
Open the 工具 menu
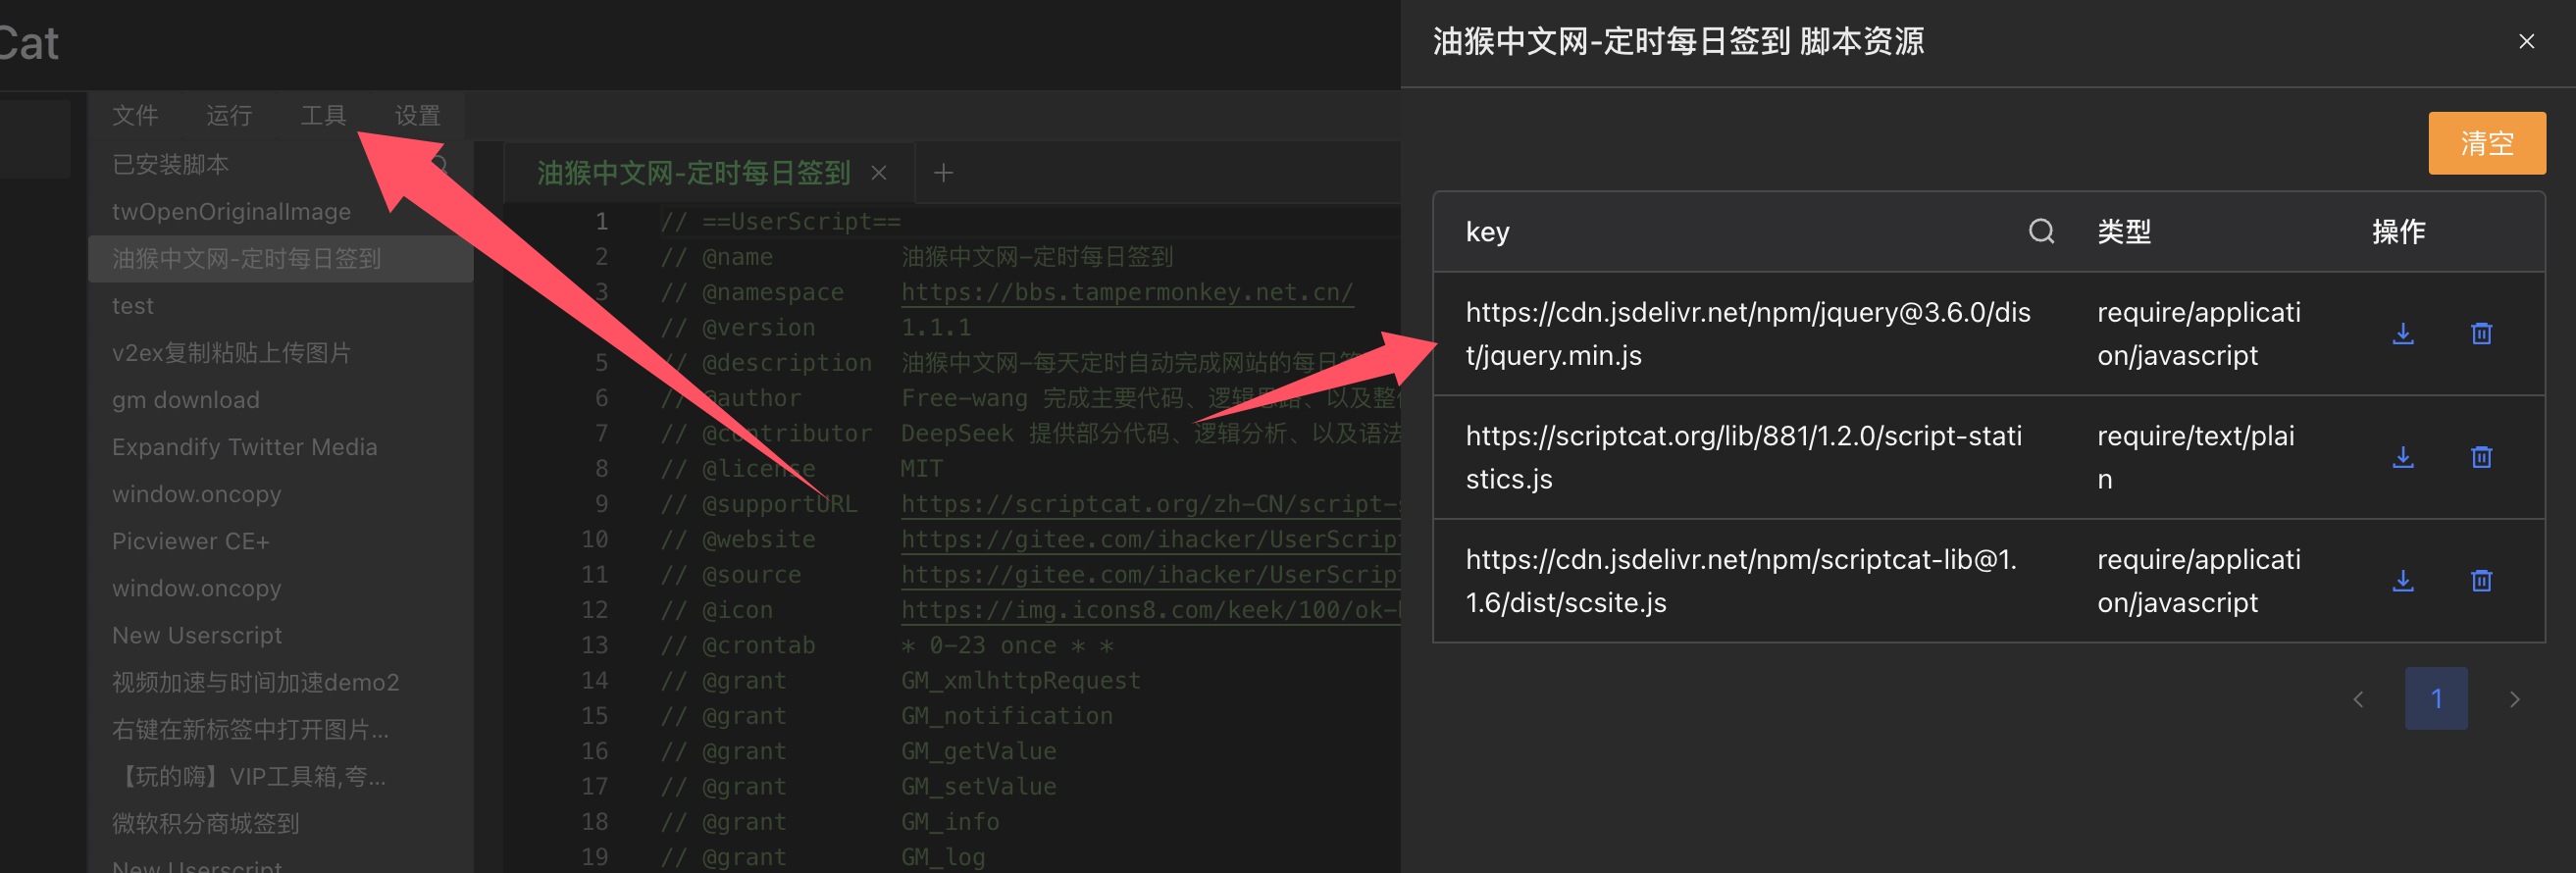click(x=323, y=116)
